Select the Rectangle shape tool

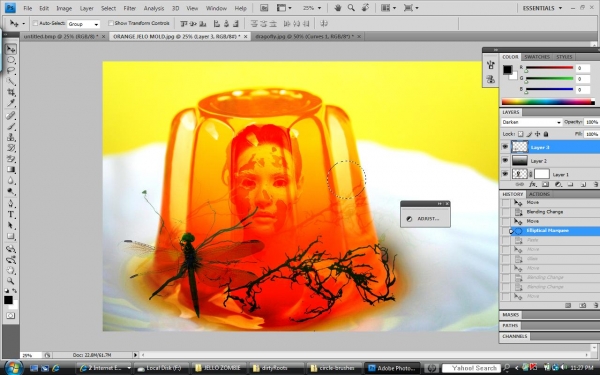click(x=11, y=236)
